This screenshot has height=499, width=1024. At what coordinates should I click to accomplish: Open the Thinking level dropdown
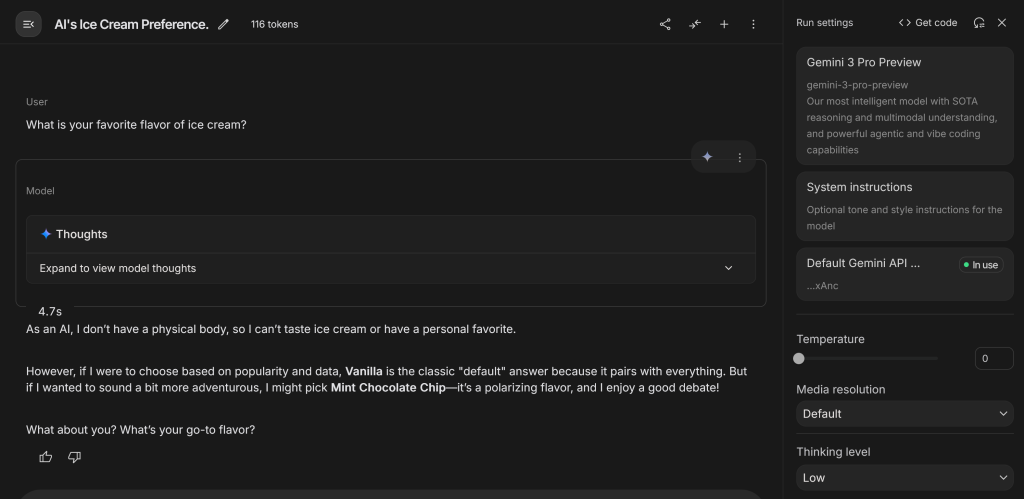click(905, 478)
